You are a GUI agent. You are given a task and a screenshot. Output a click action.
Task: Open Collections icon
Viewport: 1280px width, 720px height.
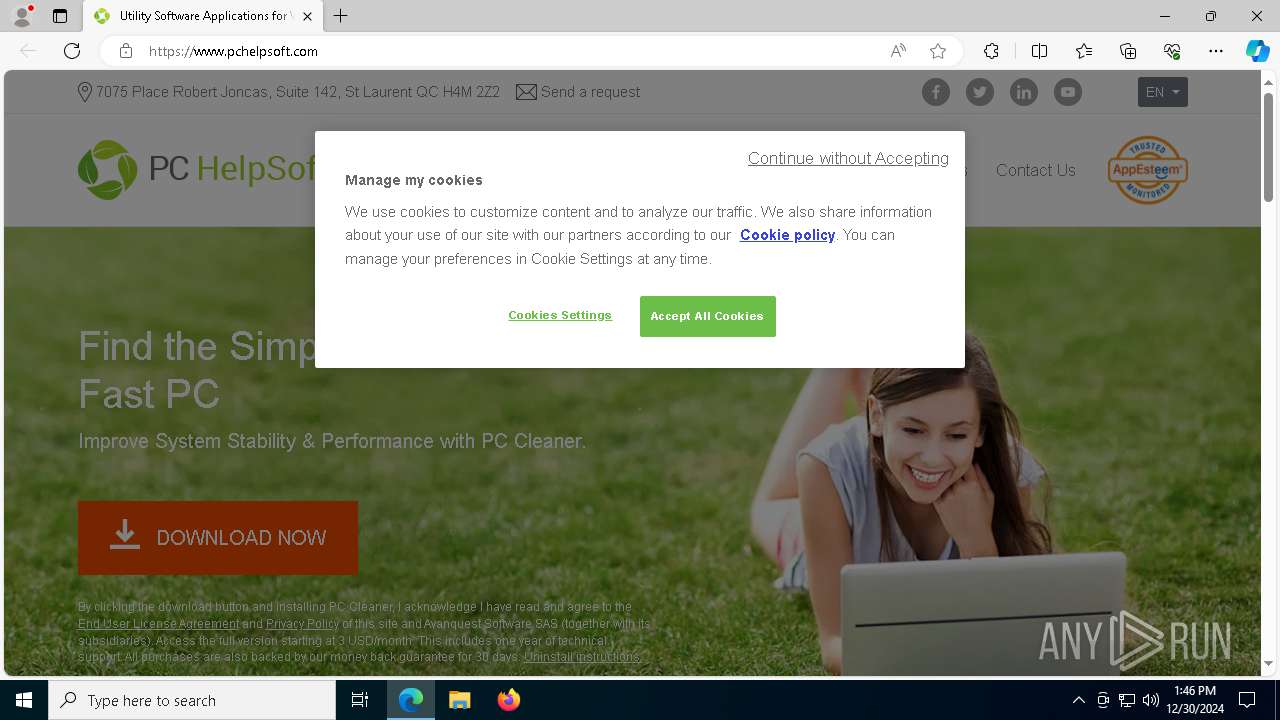coord(1128,51)
